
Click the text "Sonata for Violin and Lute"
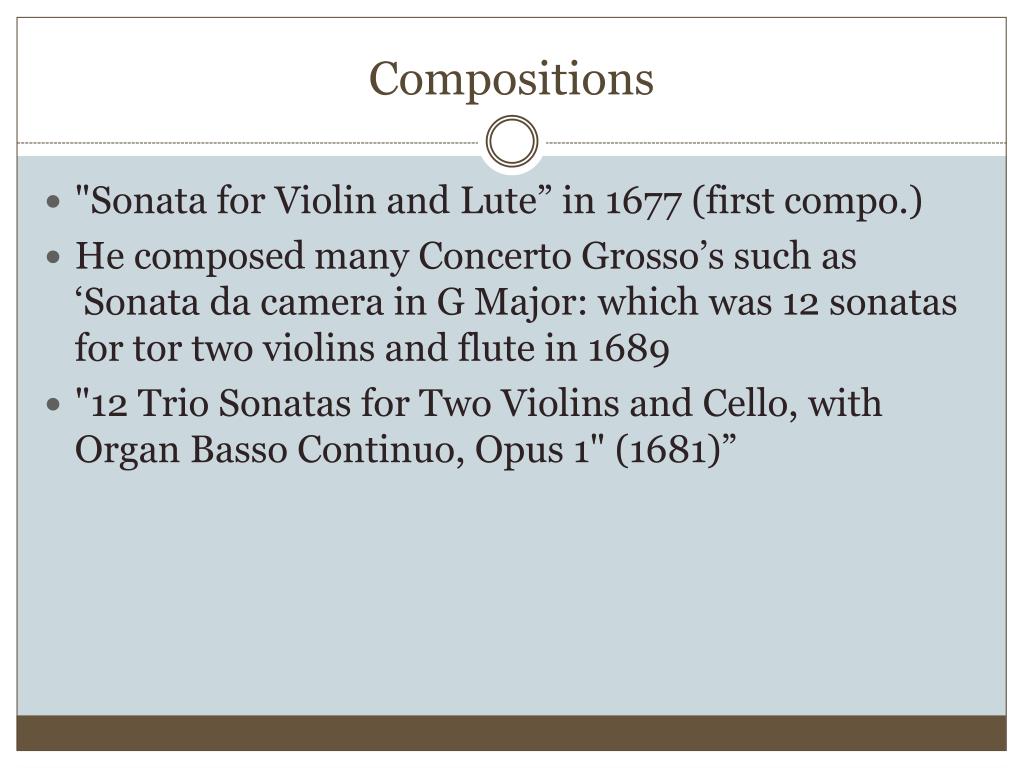tap(313, 200)
